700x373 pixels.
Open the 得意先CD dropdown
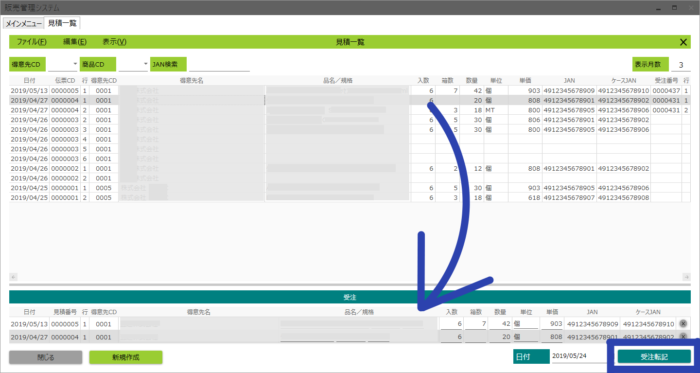tap(75, 65)
